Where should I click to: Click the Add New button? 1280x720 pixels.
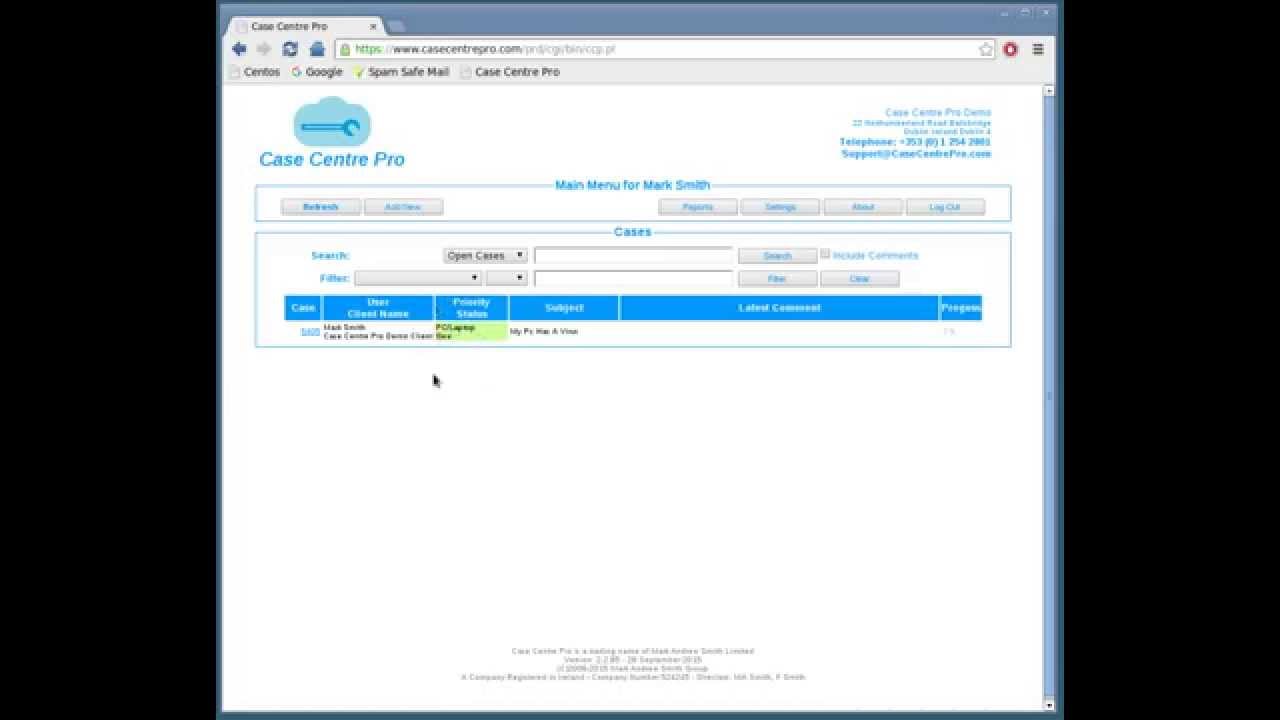(403, 207)
